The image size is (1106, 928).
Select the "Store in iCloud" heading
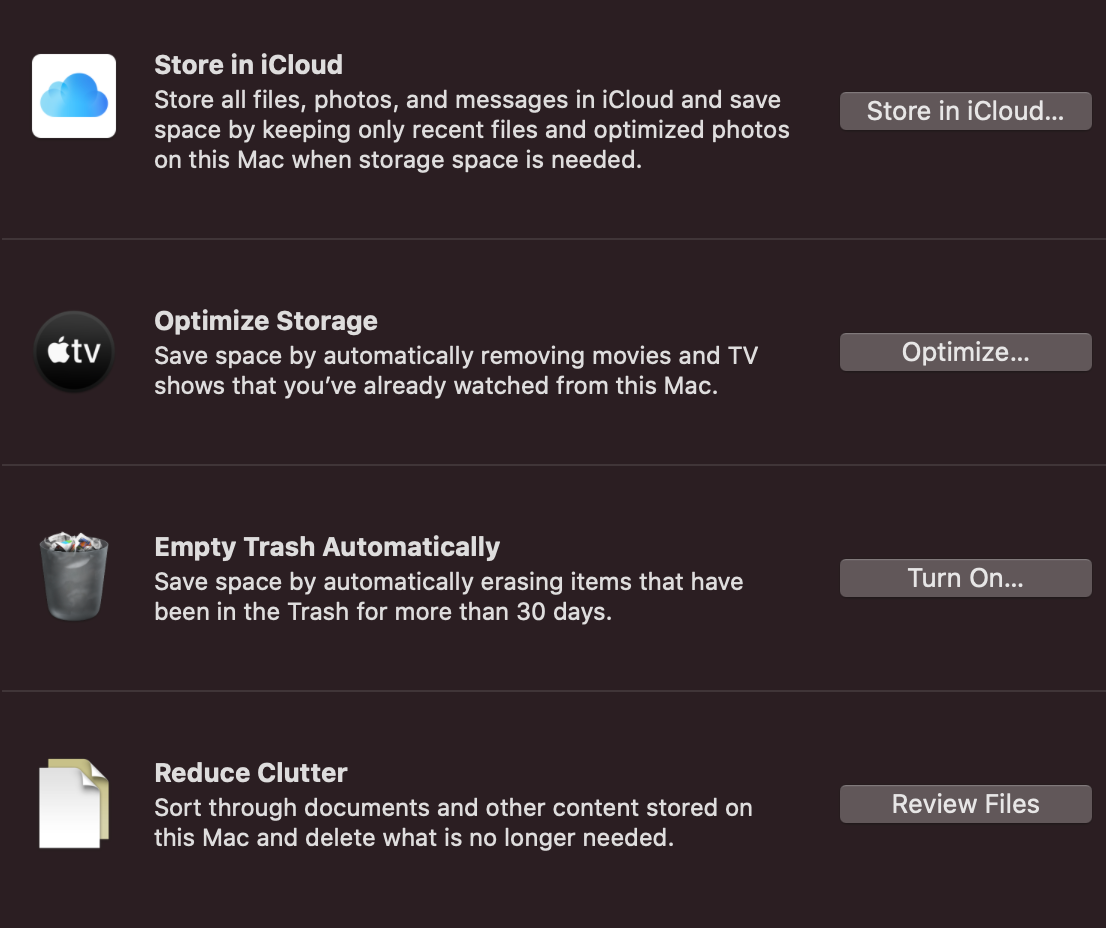(248, 65)
